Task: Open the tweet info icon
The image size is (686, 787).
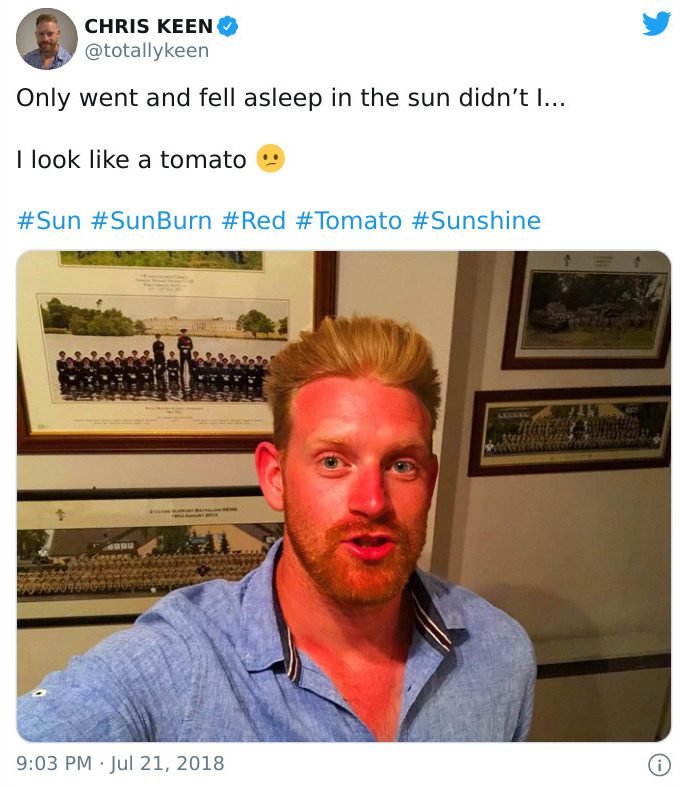Action: coord(659,764)
